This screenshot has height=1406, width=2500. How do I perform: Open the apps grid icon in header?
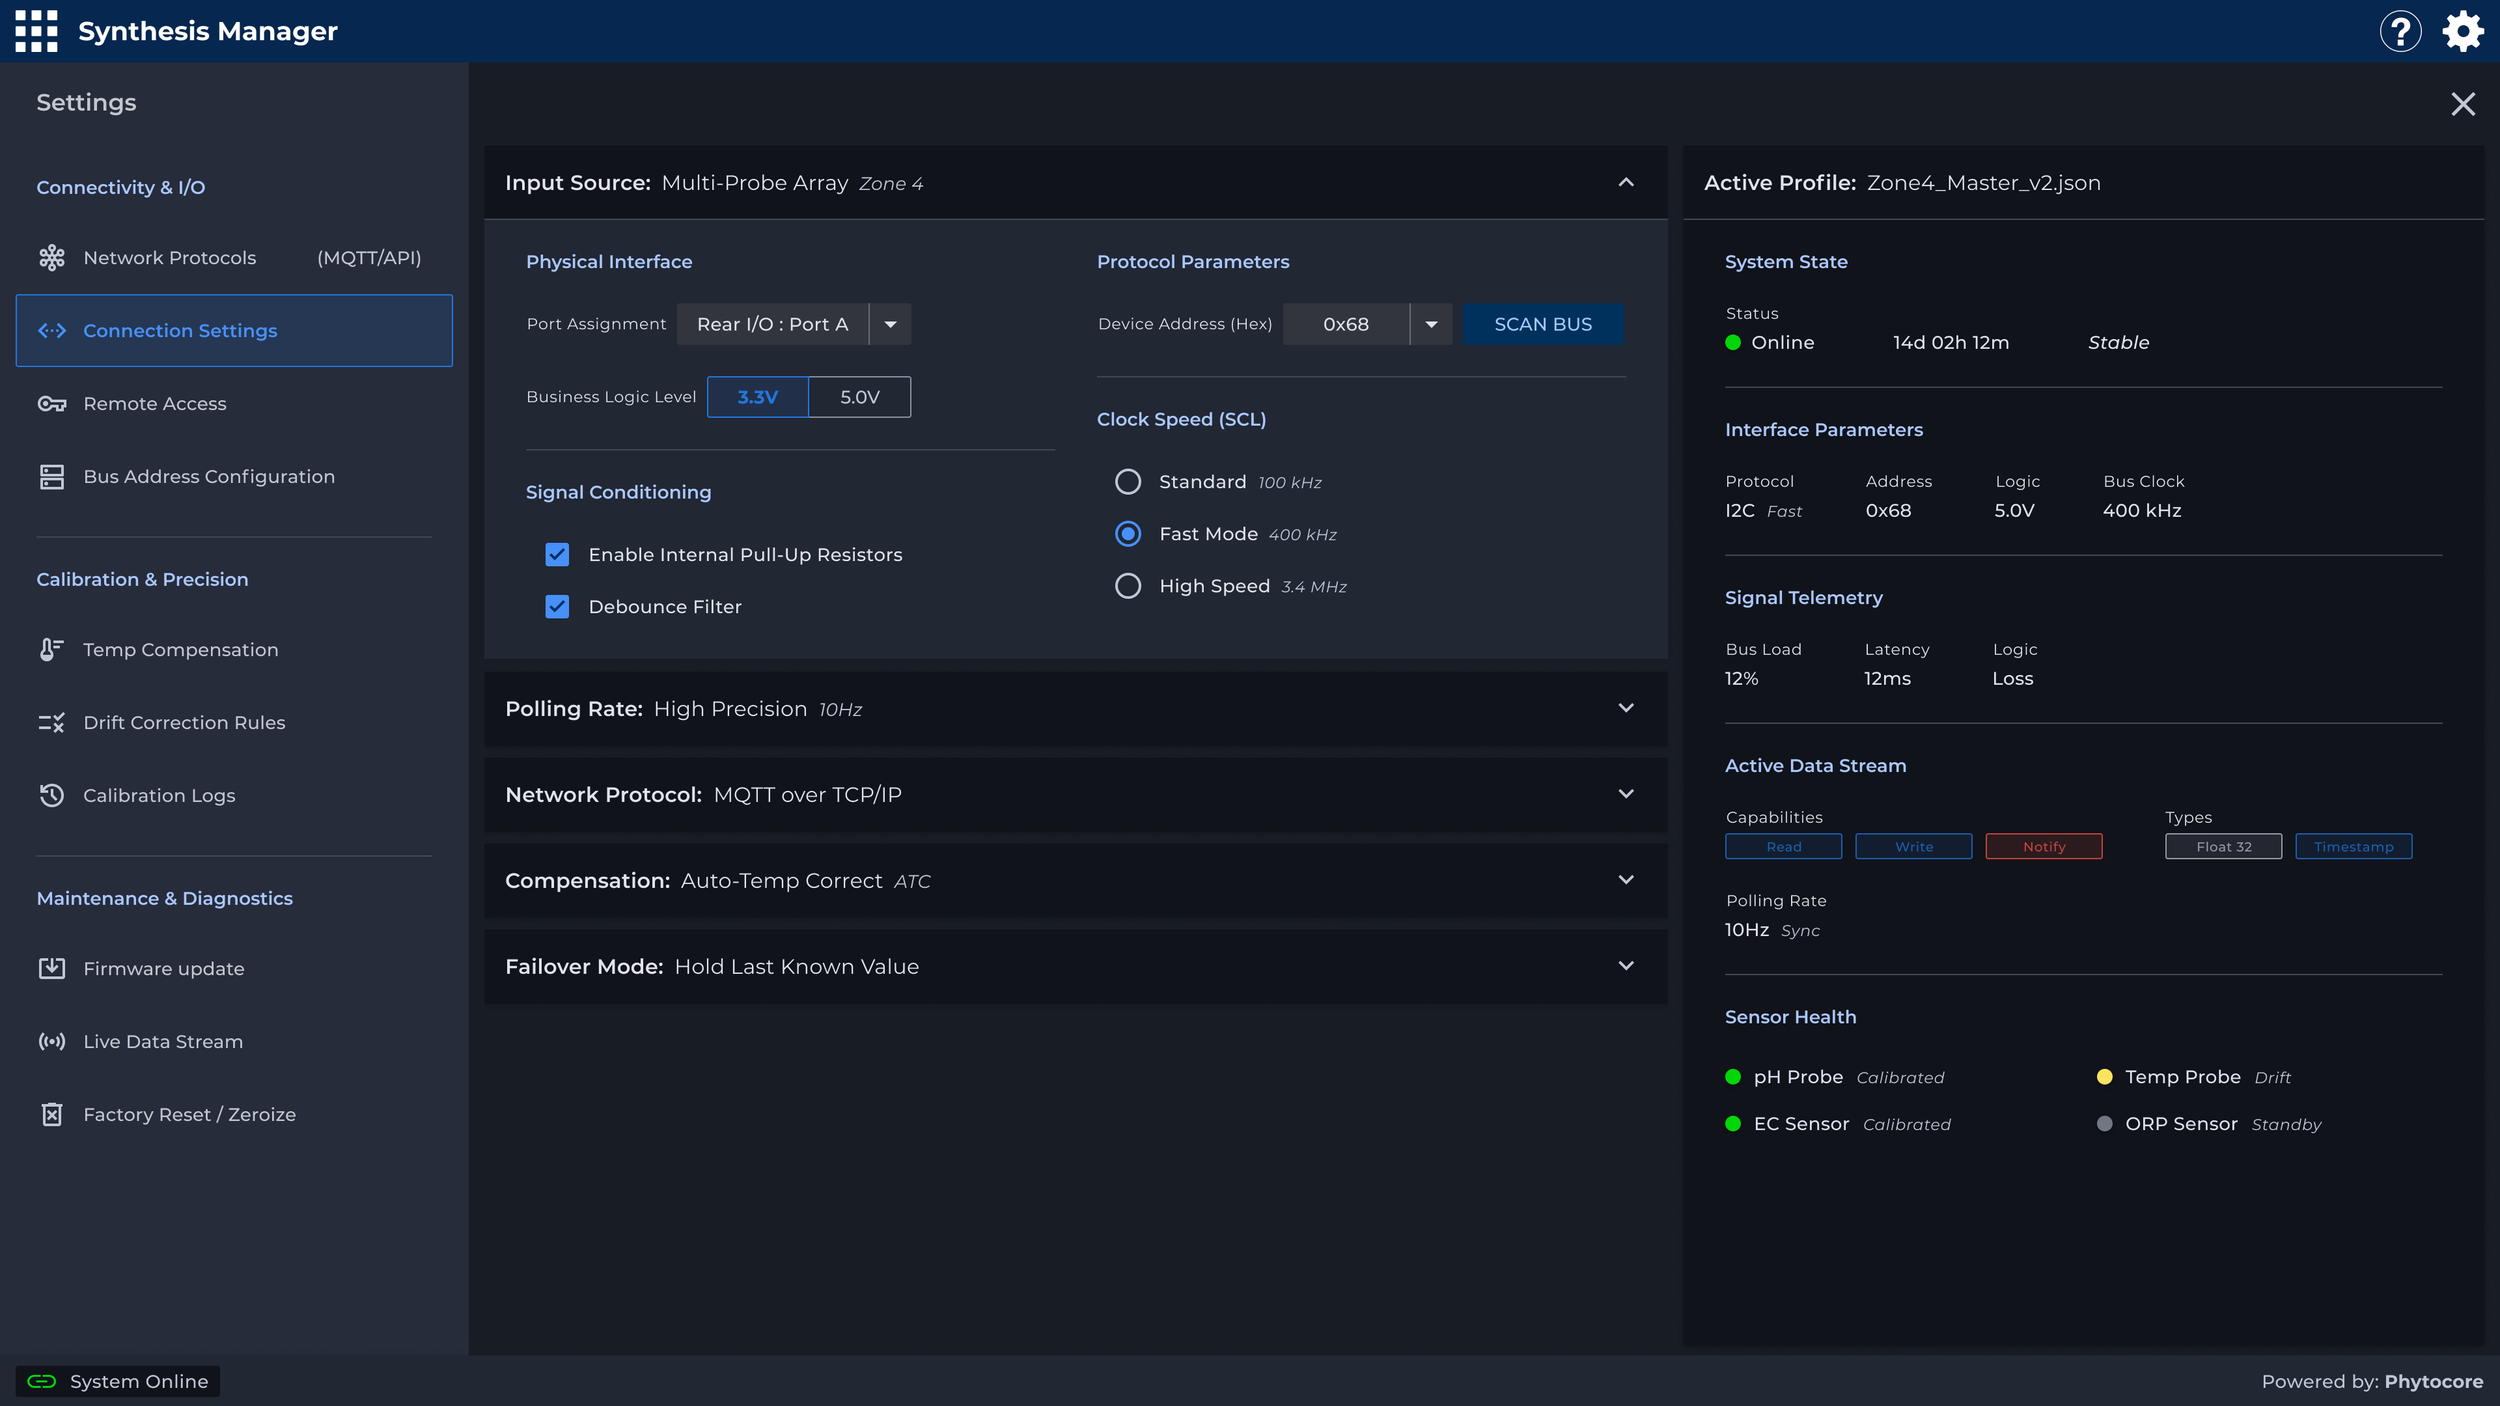point(35,31)
